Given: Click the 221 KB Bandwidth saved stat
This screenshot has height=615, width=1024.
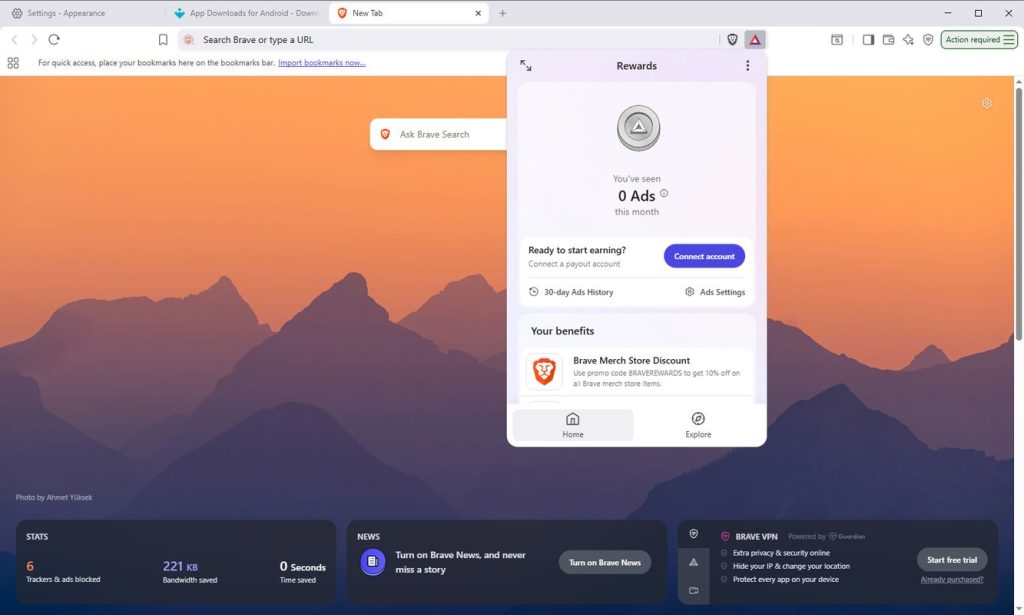Looking at the screenshot, I should coord(190,571).
